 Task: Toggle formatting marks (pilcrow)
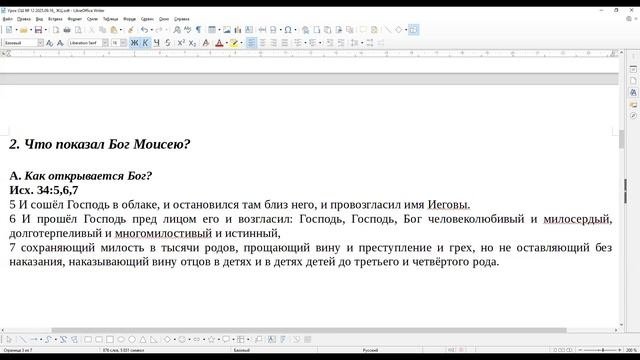click(199, 30)
